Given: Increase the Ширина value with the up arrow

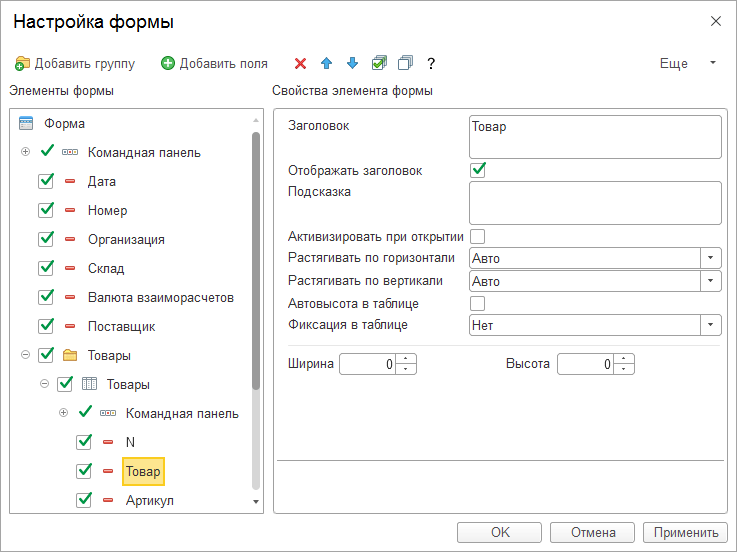Looking at the screenshot, I should coord(406,359).
